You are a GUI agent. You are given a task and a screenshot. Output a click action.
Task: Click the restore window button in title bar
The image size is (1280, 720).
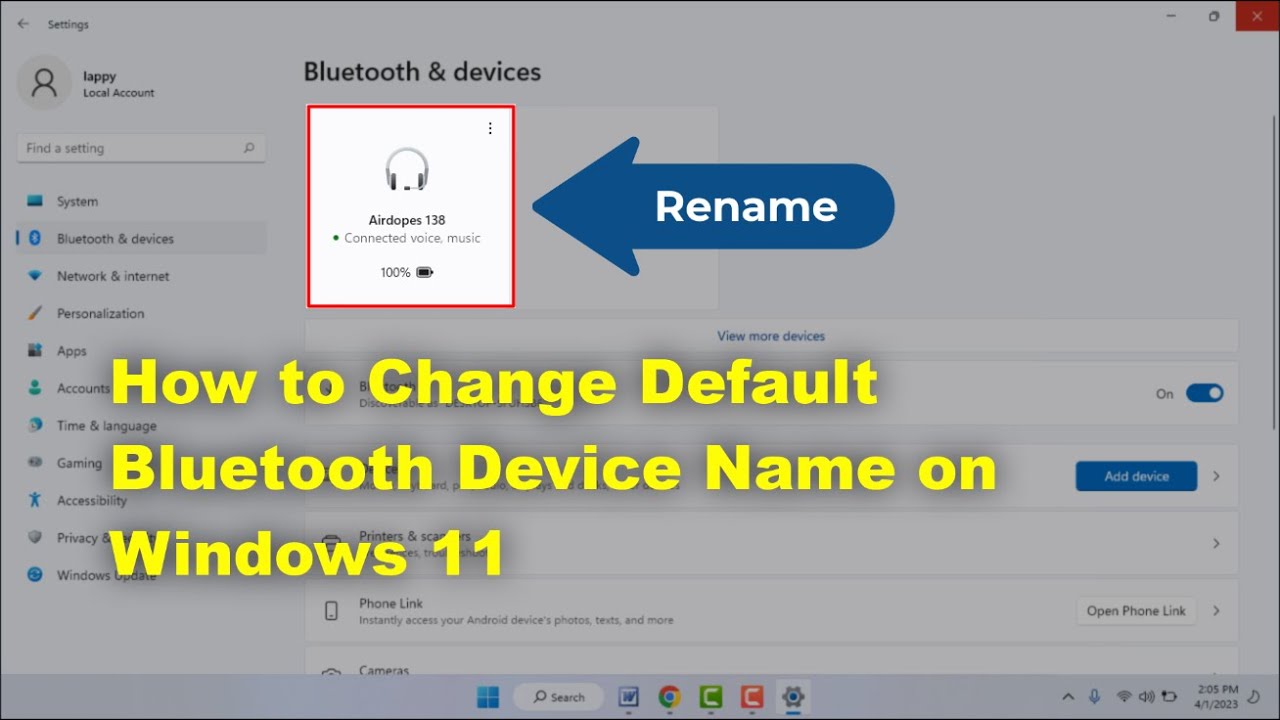coord(1214,16)
